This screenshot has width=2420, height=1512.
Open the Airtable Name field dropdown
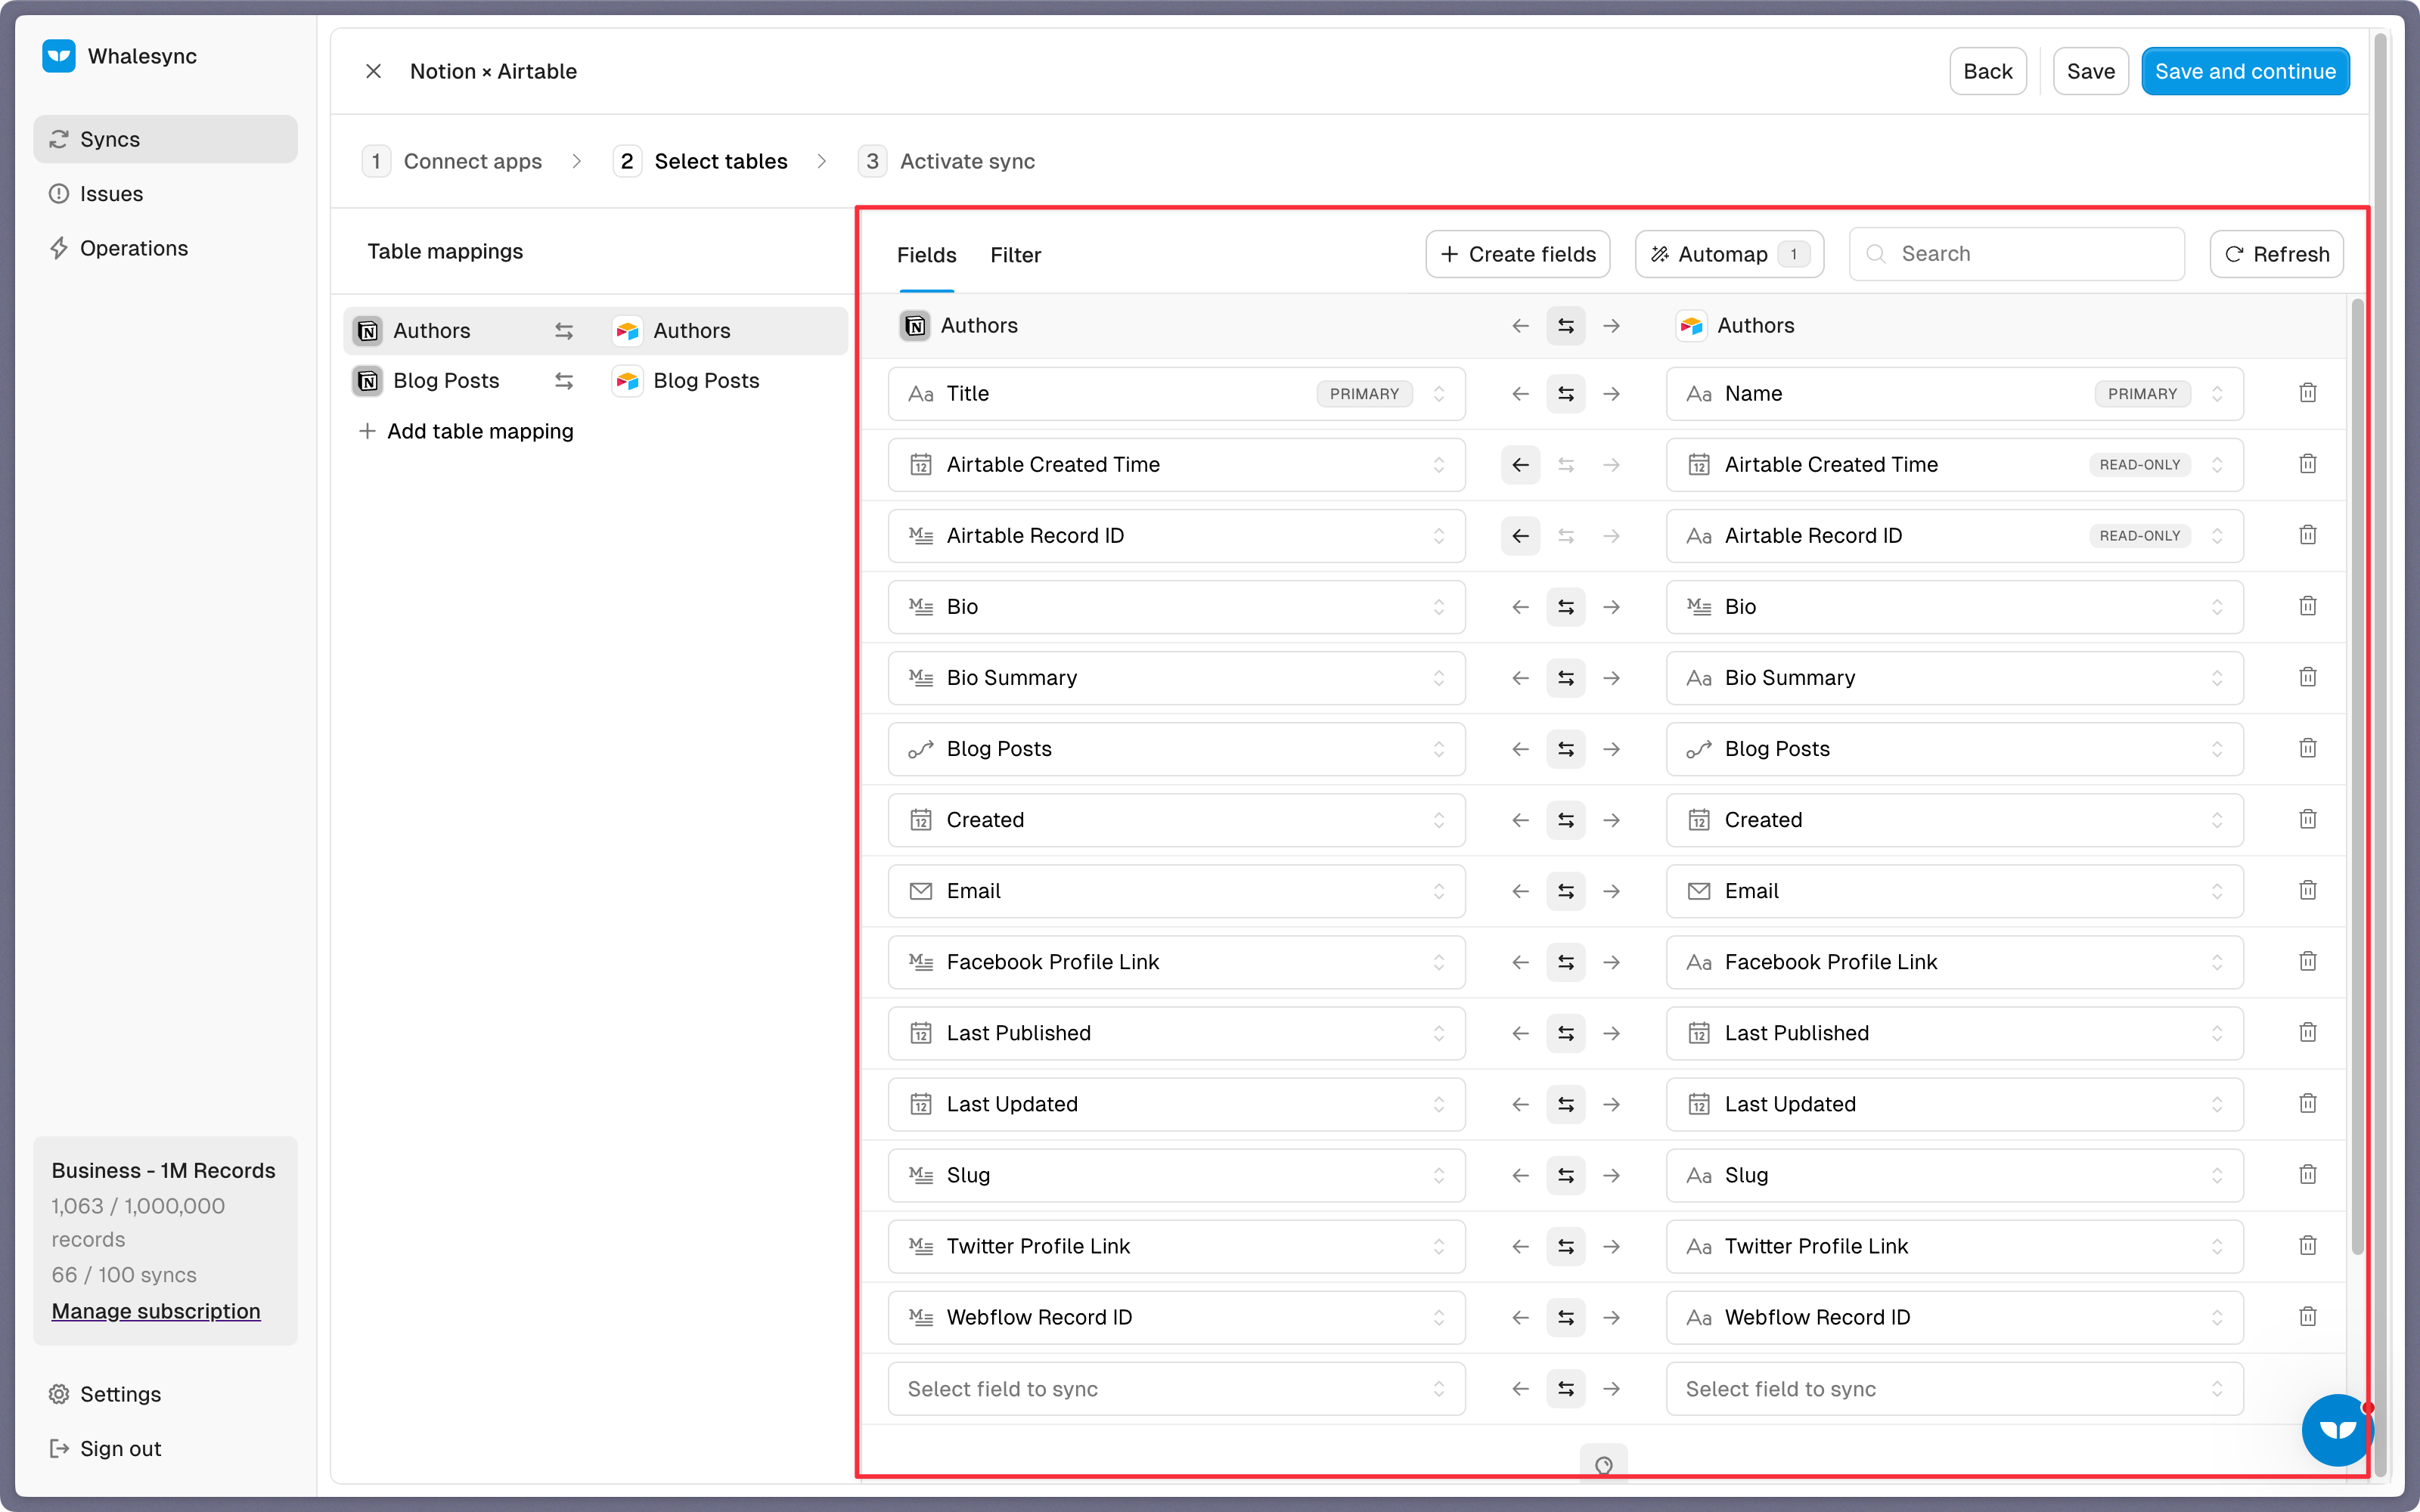tap(1954, 394)
